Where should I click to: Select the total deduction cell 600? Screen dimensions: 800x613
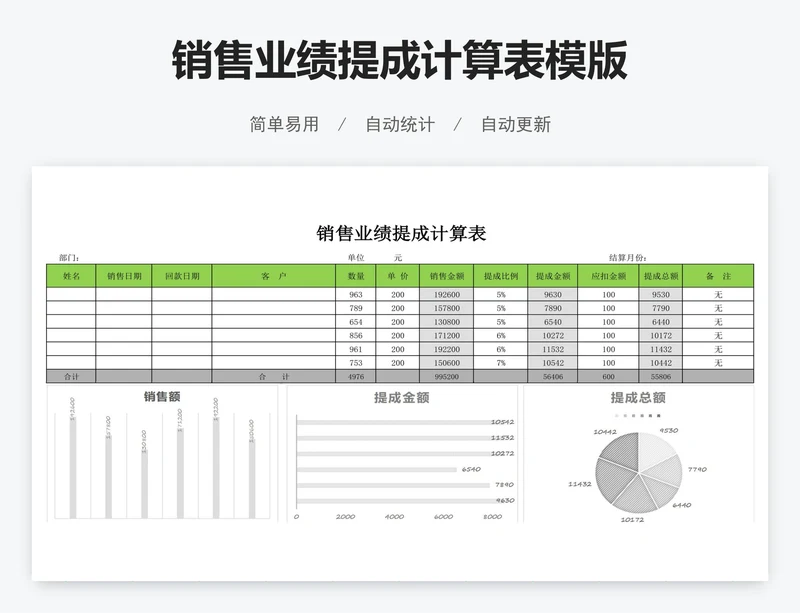(x=608, y=377)
